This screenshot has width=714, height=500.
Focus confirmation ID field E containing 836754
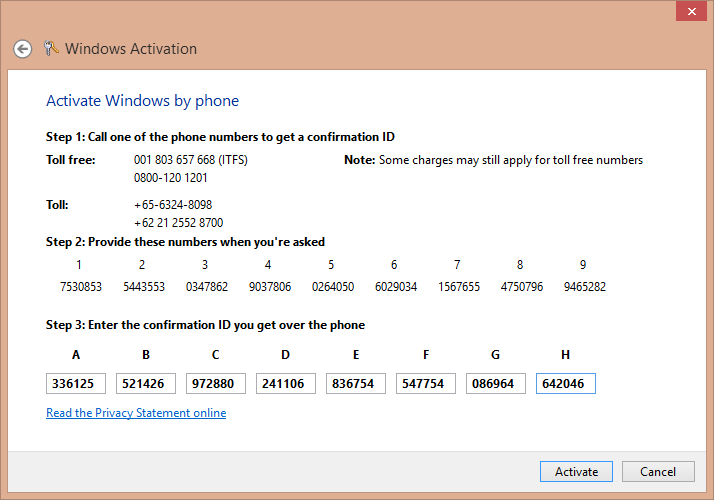tap(356, 383)
